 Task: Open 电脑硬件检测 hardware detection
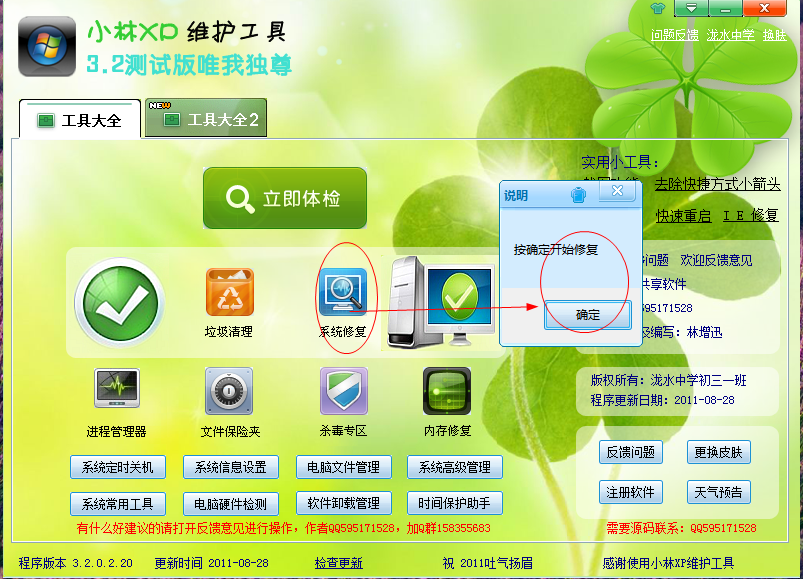(x=230, y=503)
